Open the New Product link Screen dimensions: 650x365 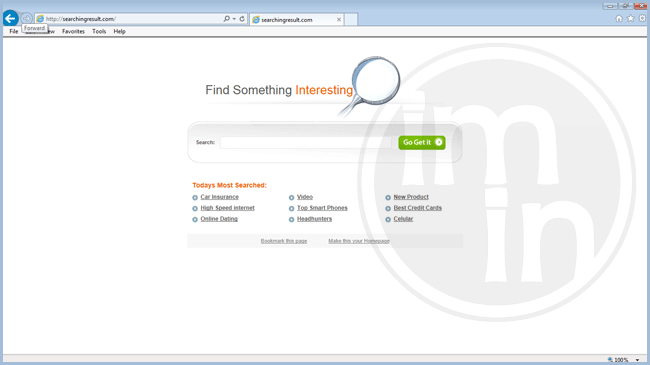[411, 197]
